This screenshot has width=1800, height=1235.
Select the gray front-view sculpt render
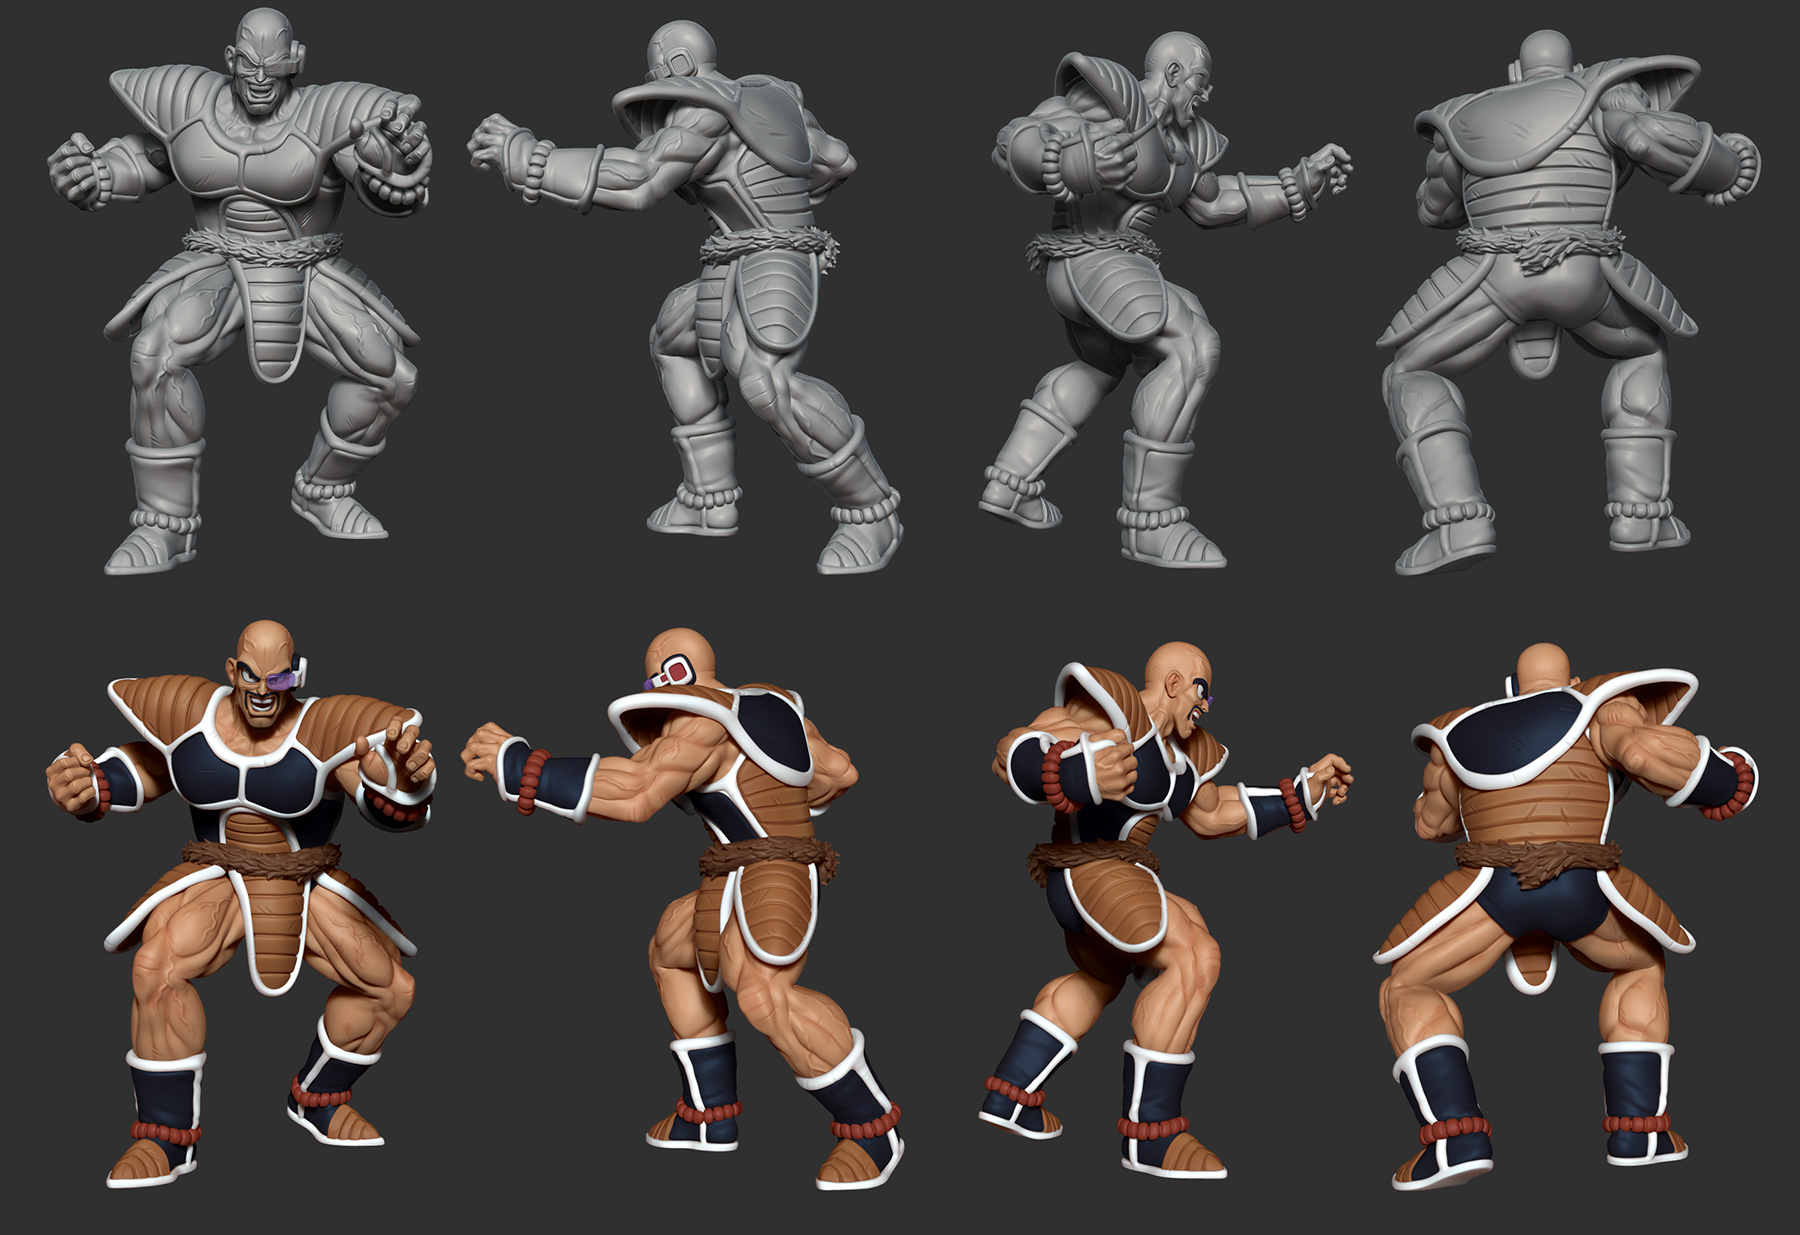point(240,291)
